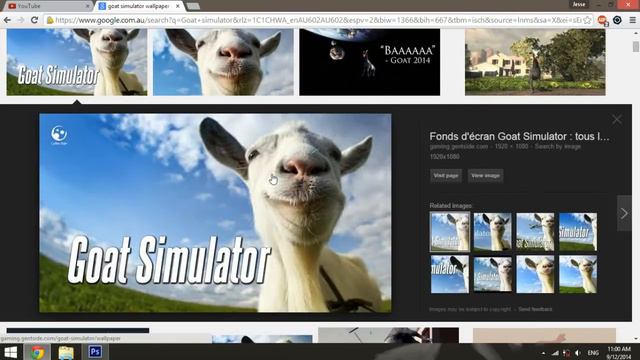Click the Visit page button
Viewport: 640px width, 360px height.
446,176
